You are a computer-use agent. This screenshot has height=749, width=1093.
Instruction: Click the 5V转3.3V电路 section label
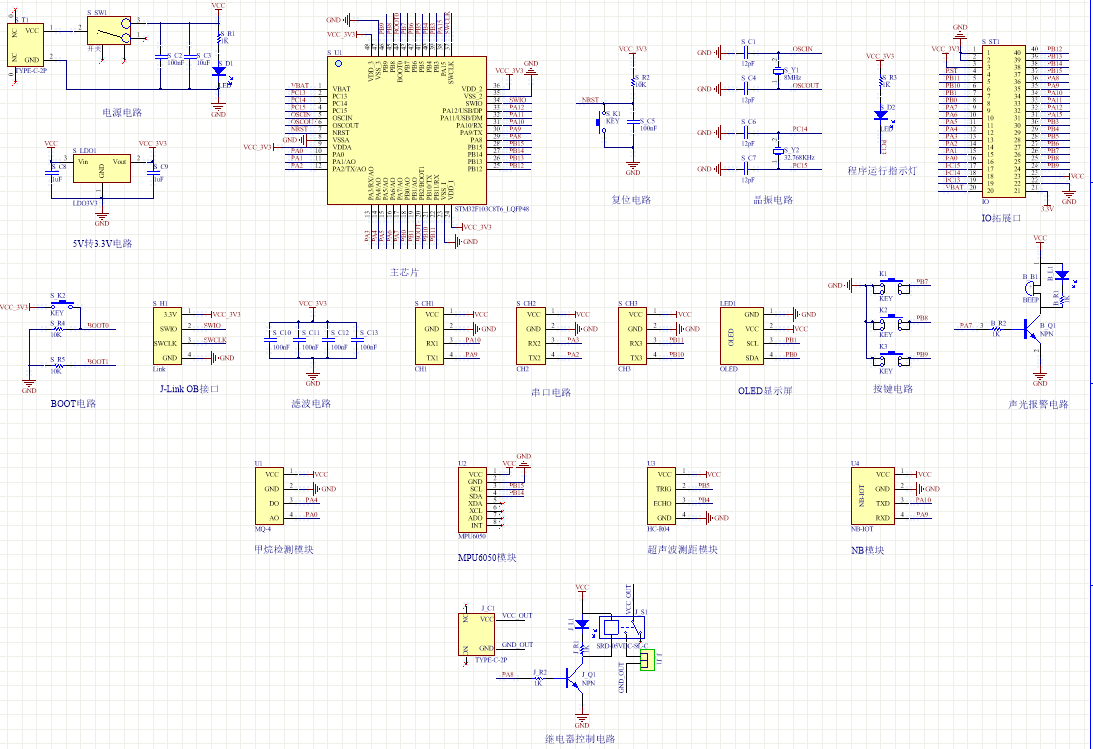pyautogui.click(x=102, y=243)
